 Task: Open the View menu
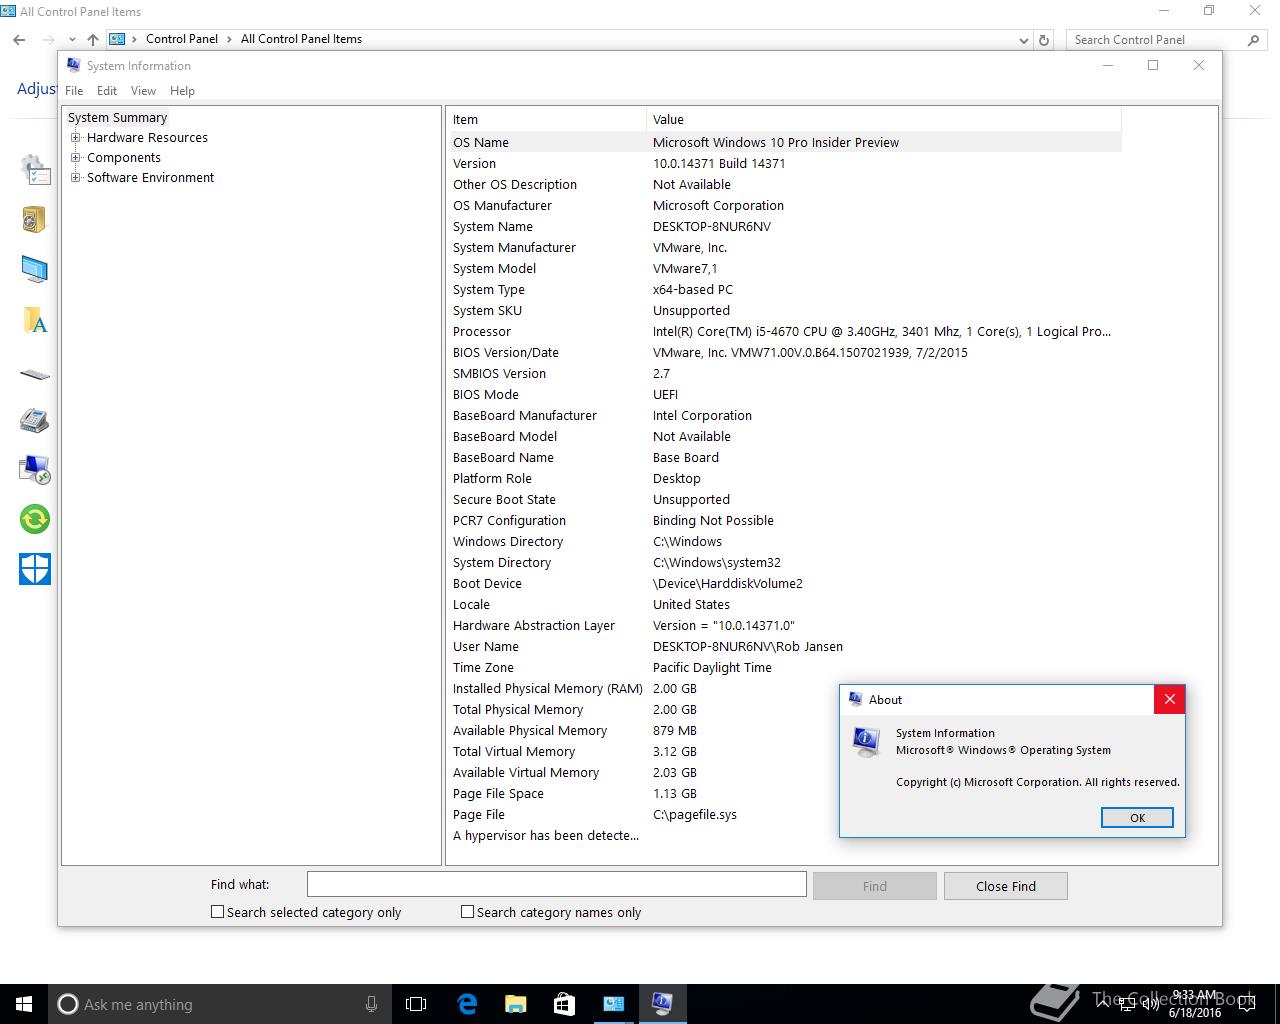143,91
